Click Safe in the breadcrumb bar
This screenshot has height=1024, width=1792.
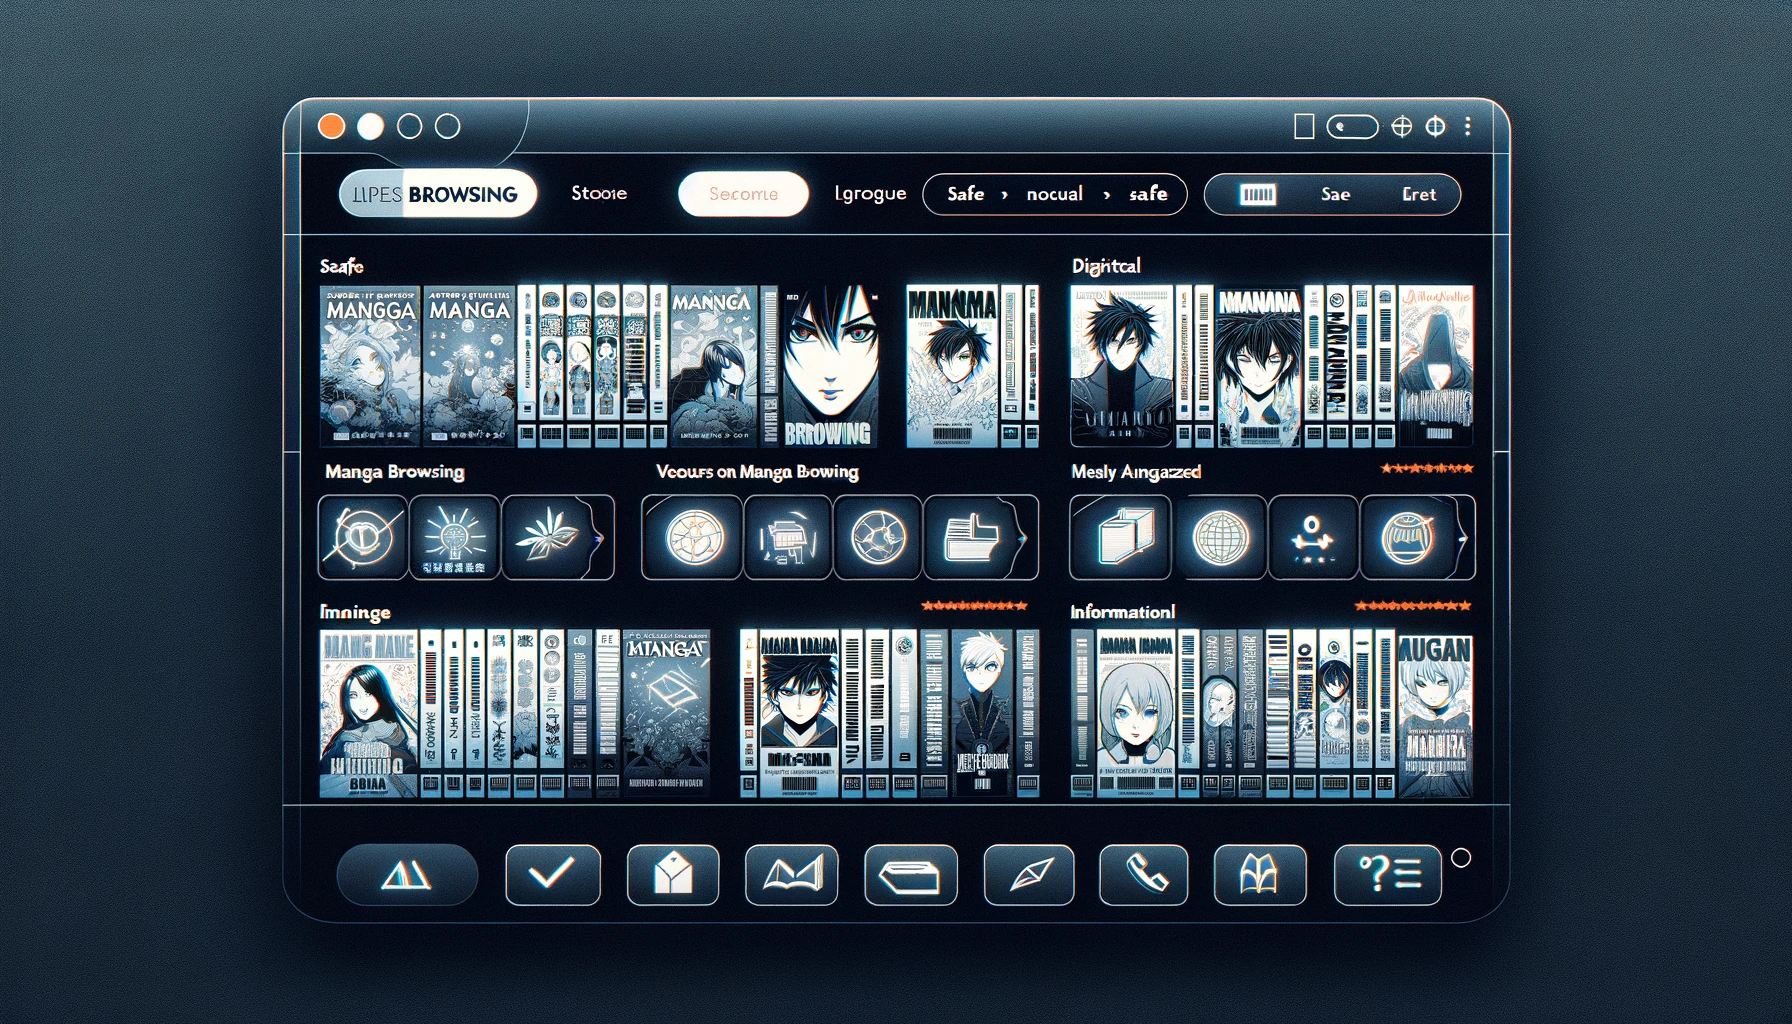click(x=966, y=194)
